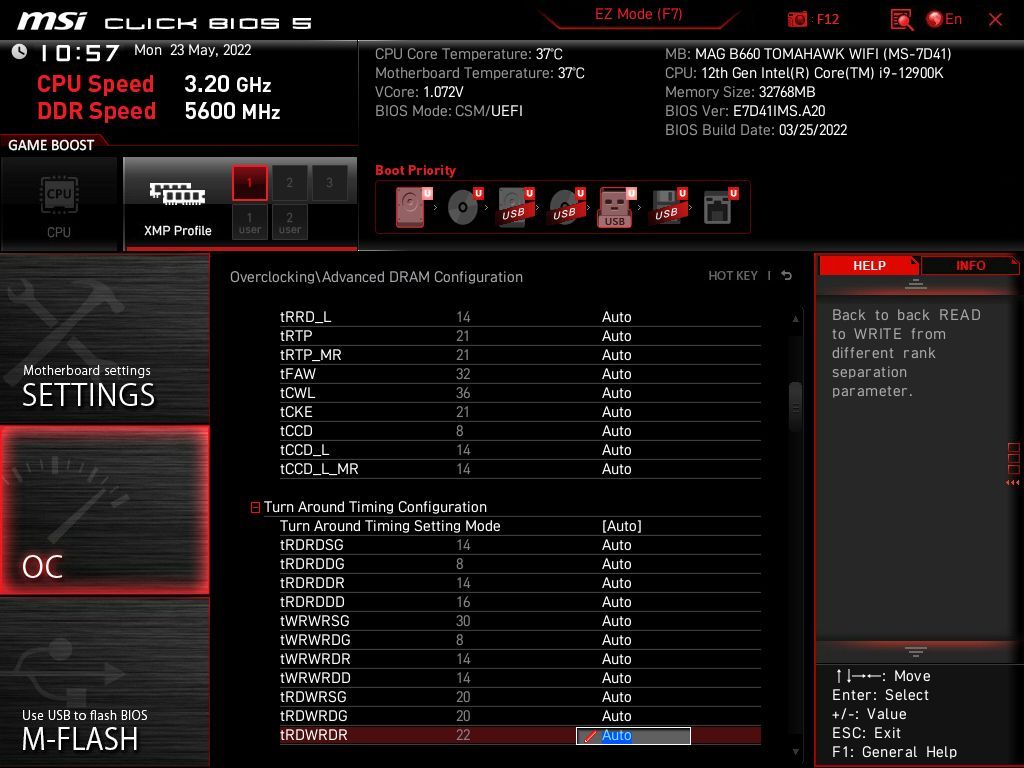Image resolution: width=1024 pixels, height=768 pixels.
Task: Select the tRTP Auto value
Action: 616,336
